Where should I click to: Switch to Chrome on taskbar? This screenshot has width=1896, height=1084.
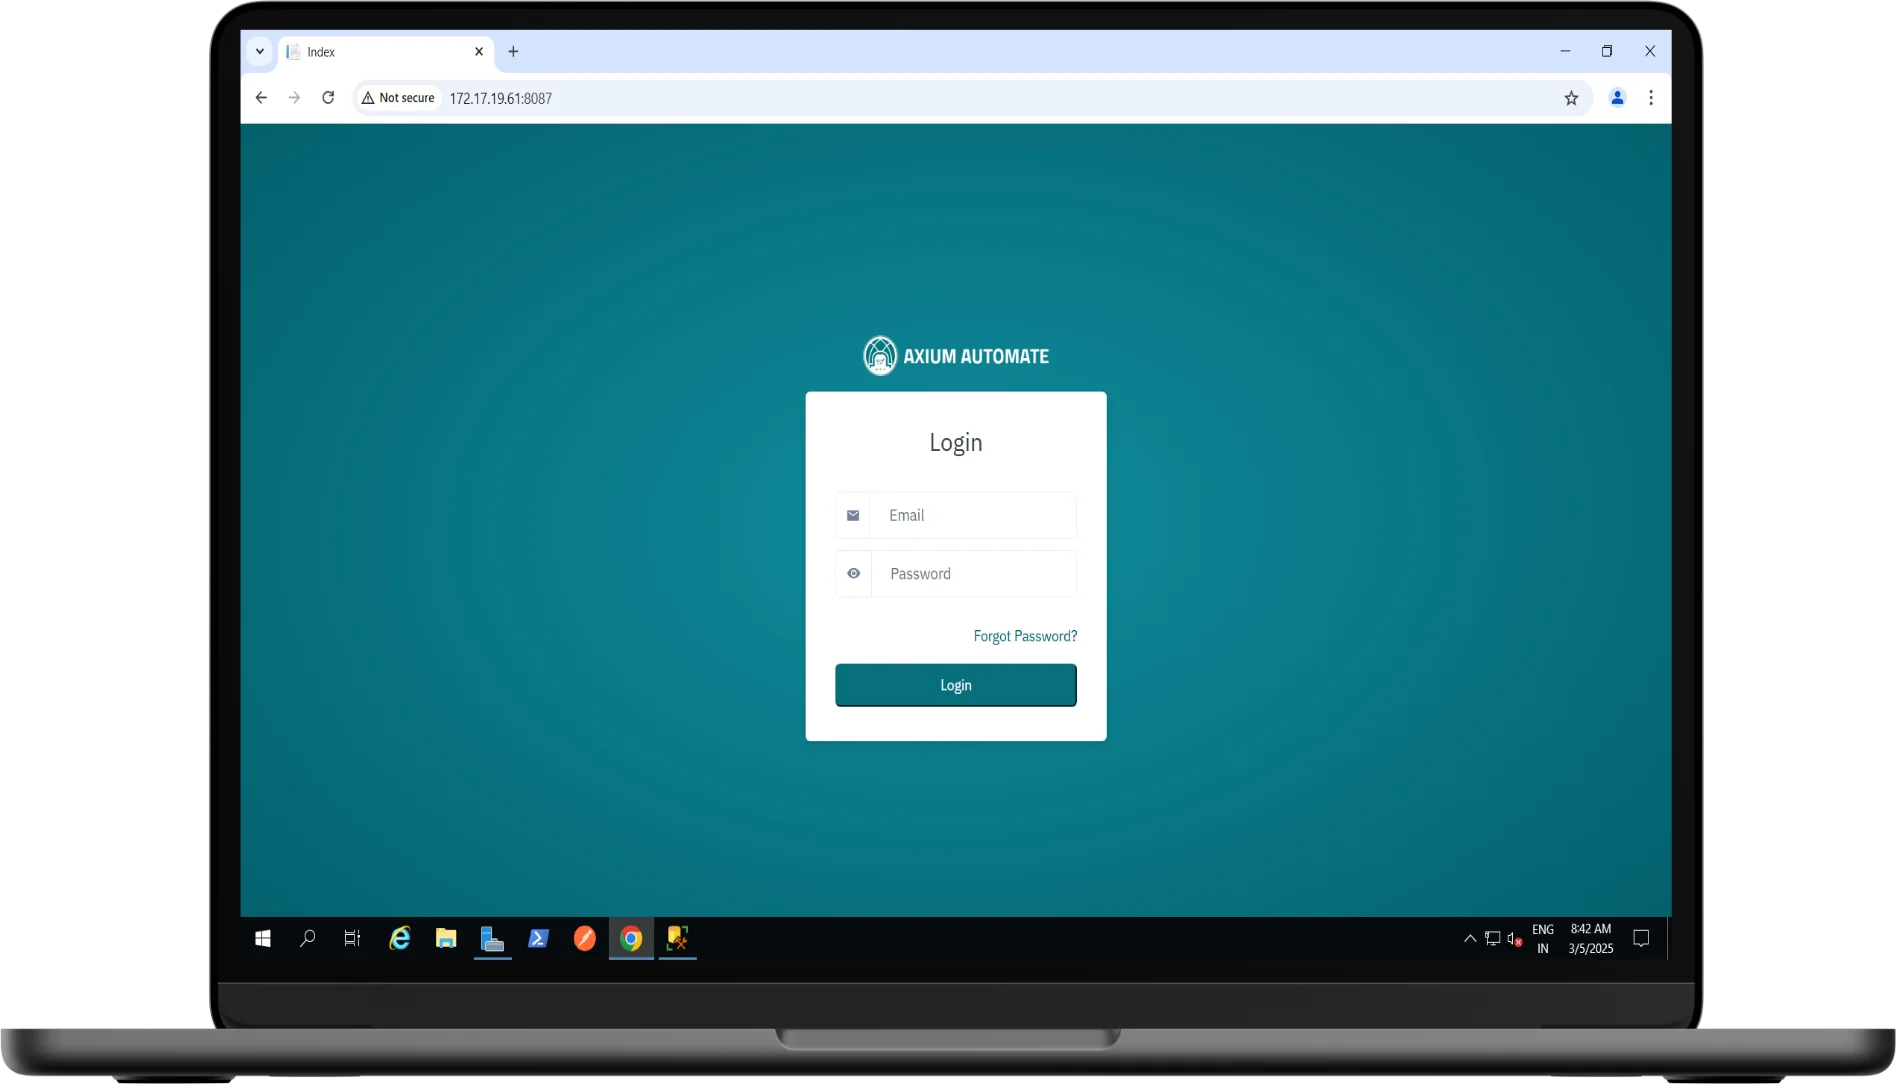pos(631,939)
